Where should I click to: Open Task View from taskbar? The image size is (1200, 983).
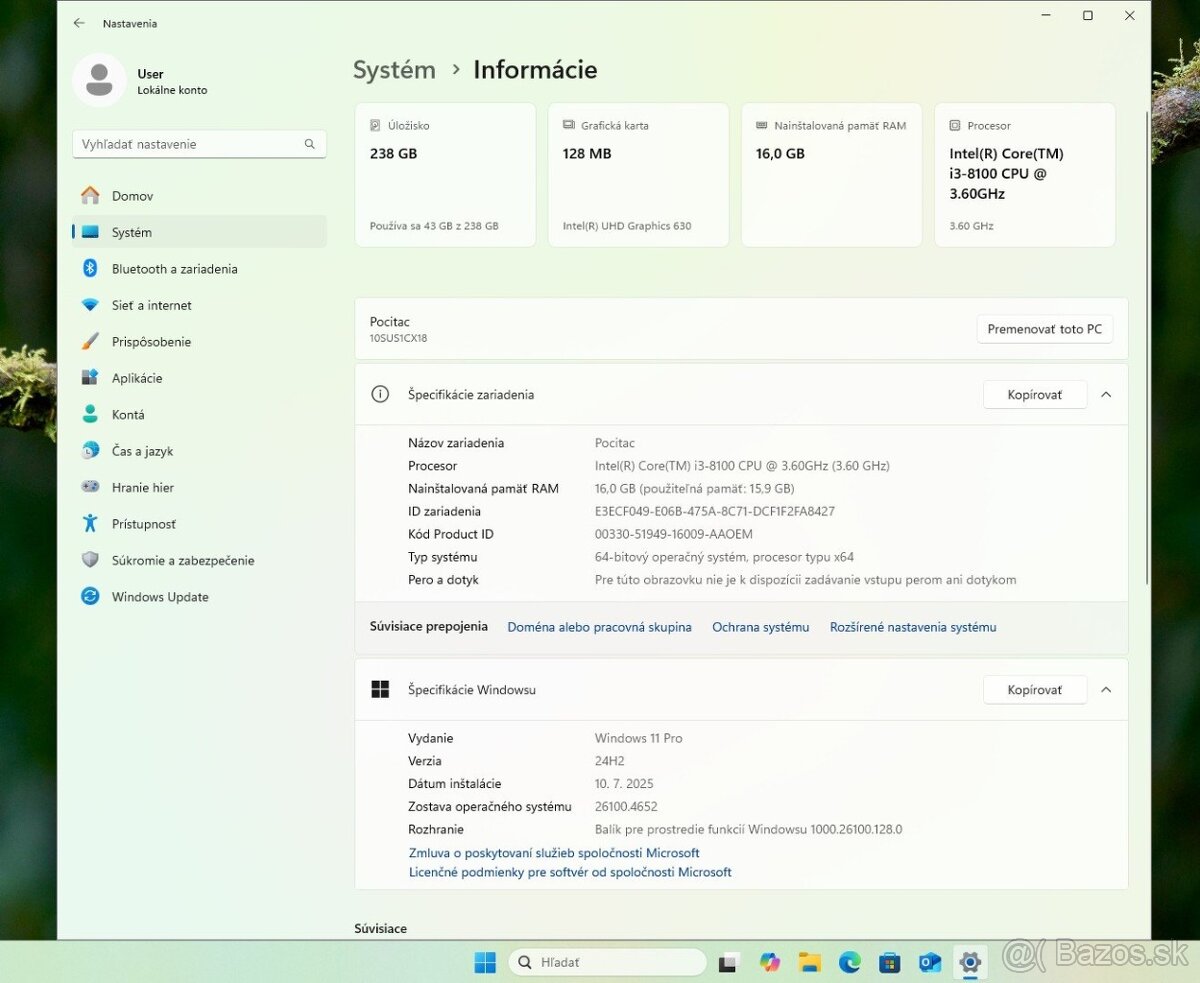click(728, 963)
